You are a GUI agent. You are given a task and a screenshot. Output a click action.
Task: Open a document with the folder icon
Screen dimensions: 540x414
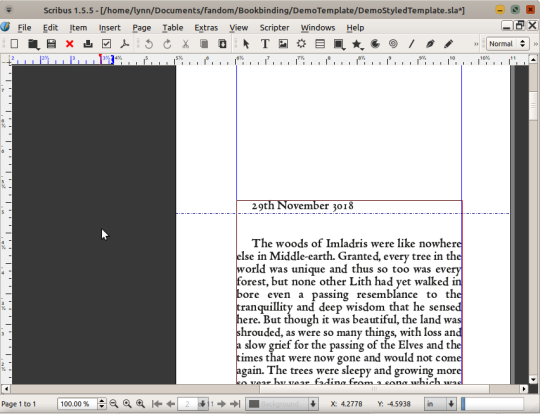33,44
